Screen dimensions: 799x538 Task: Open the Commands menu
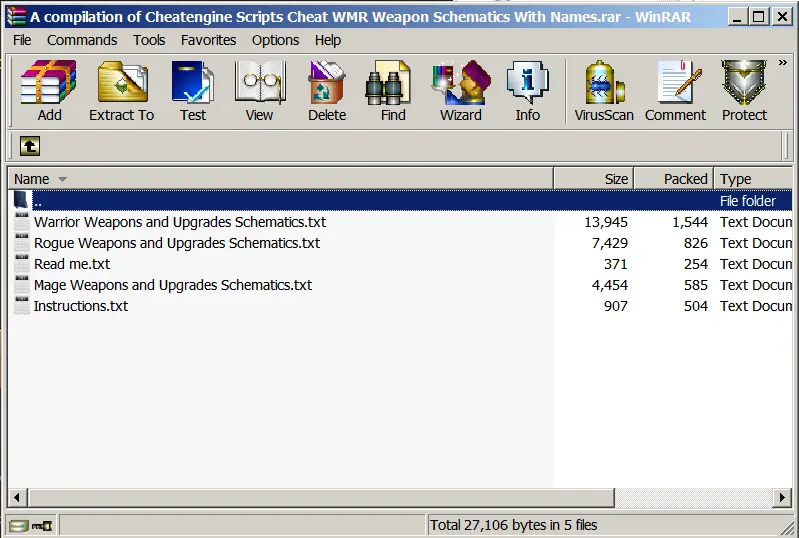pyautogui.click(x=82, y=40)
